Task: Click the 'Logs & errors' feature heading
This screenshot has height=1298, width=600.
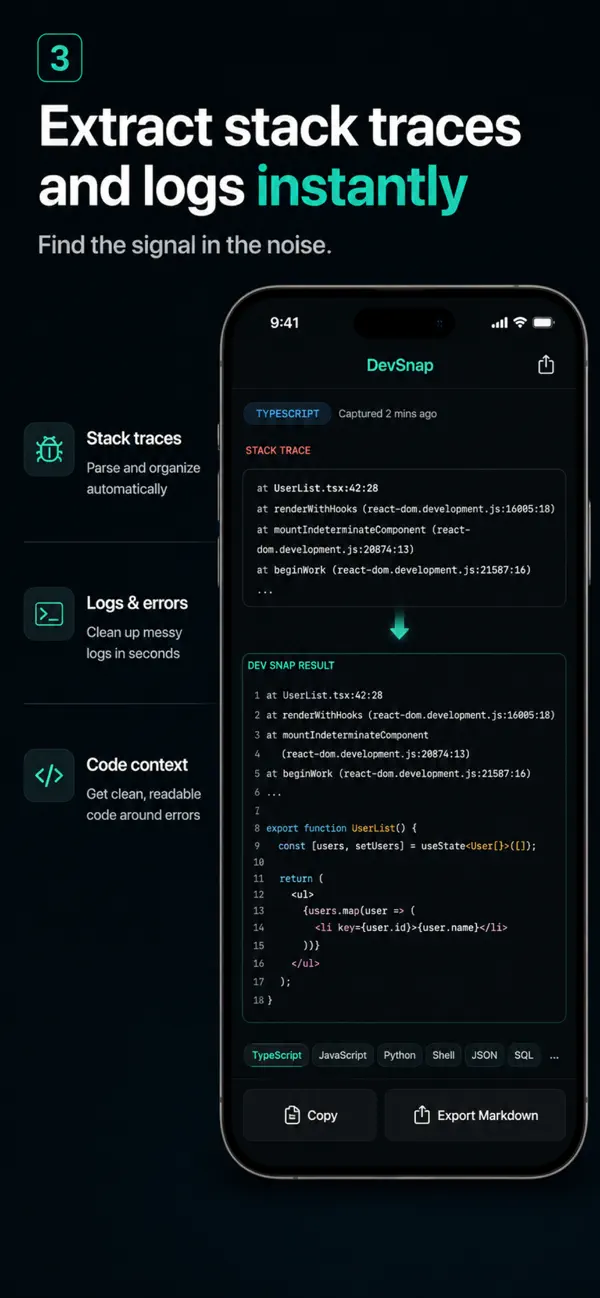Action: click(137, 603)
